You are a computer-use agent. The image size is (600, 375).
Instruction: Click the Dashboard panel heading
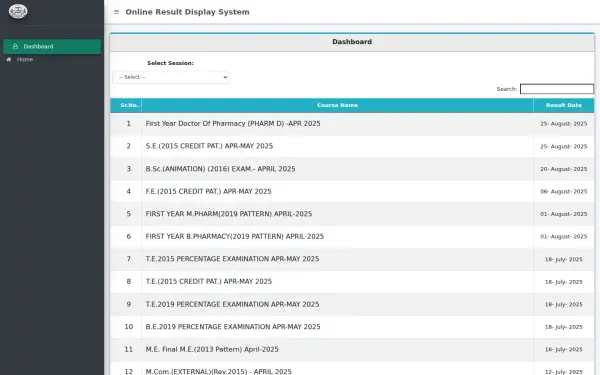point(352,42)
